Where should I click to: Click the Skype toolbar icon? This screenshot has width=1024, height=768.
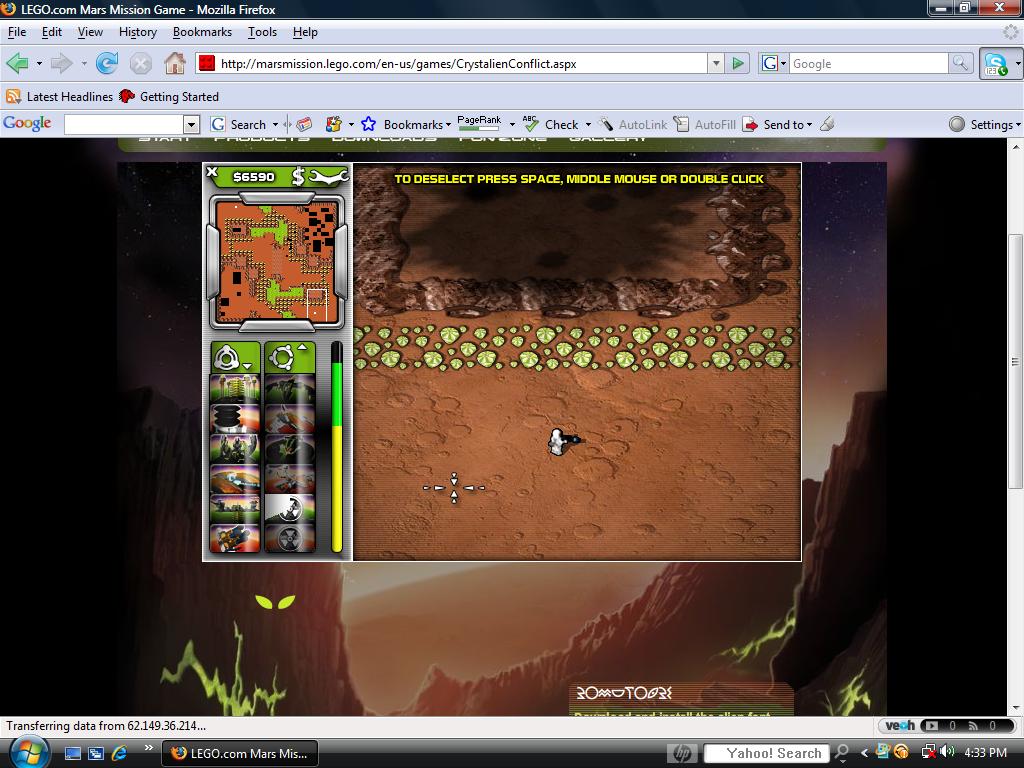997,64
